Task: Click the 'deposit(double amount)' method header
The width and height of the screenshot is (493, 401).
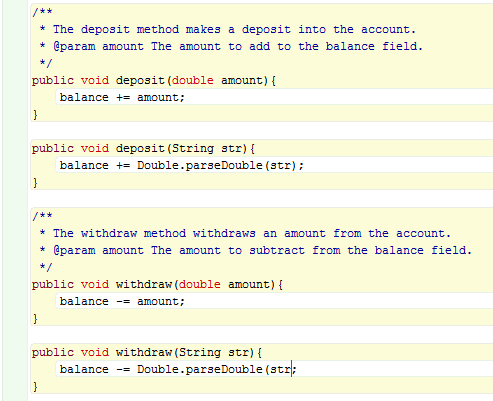Action: tap(154, 80)
